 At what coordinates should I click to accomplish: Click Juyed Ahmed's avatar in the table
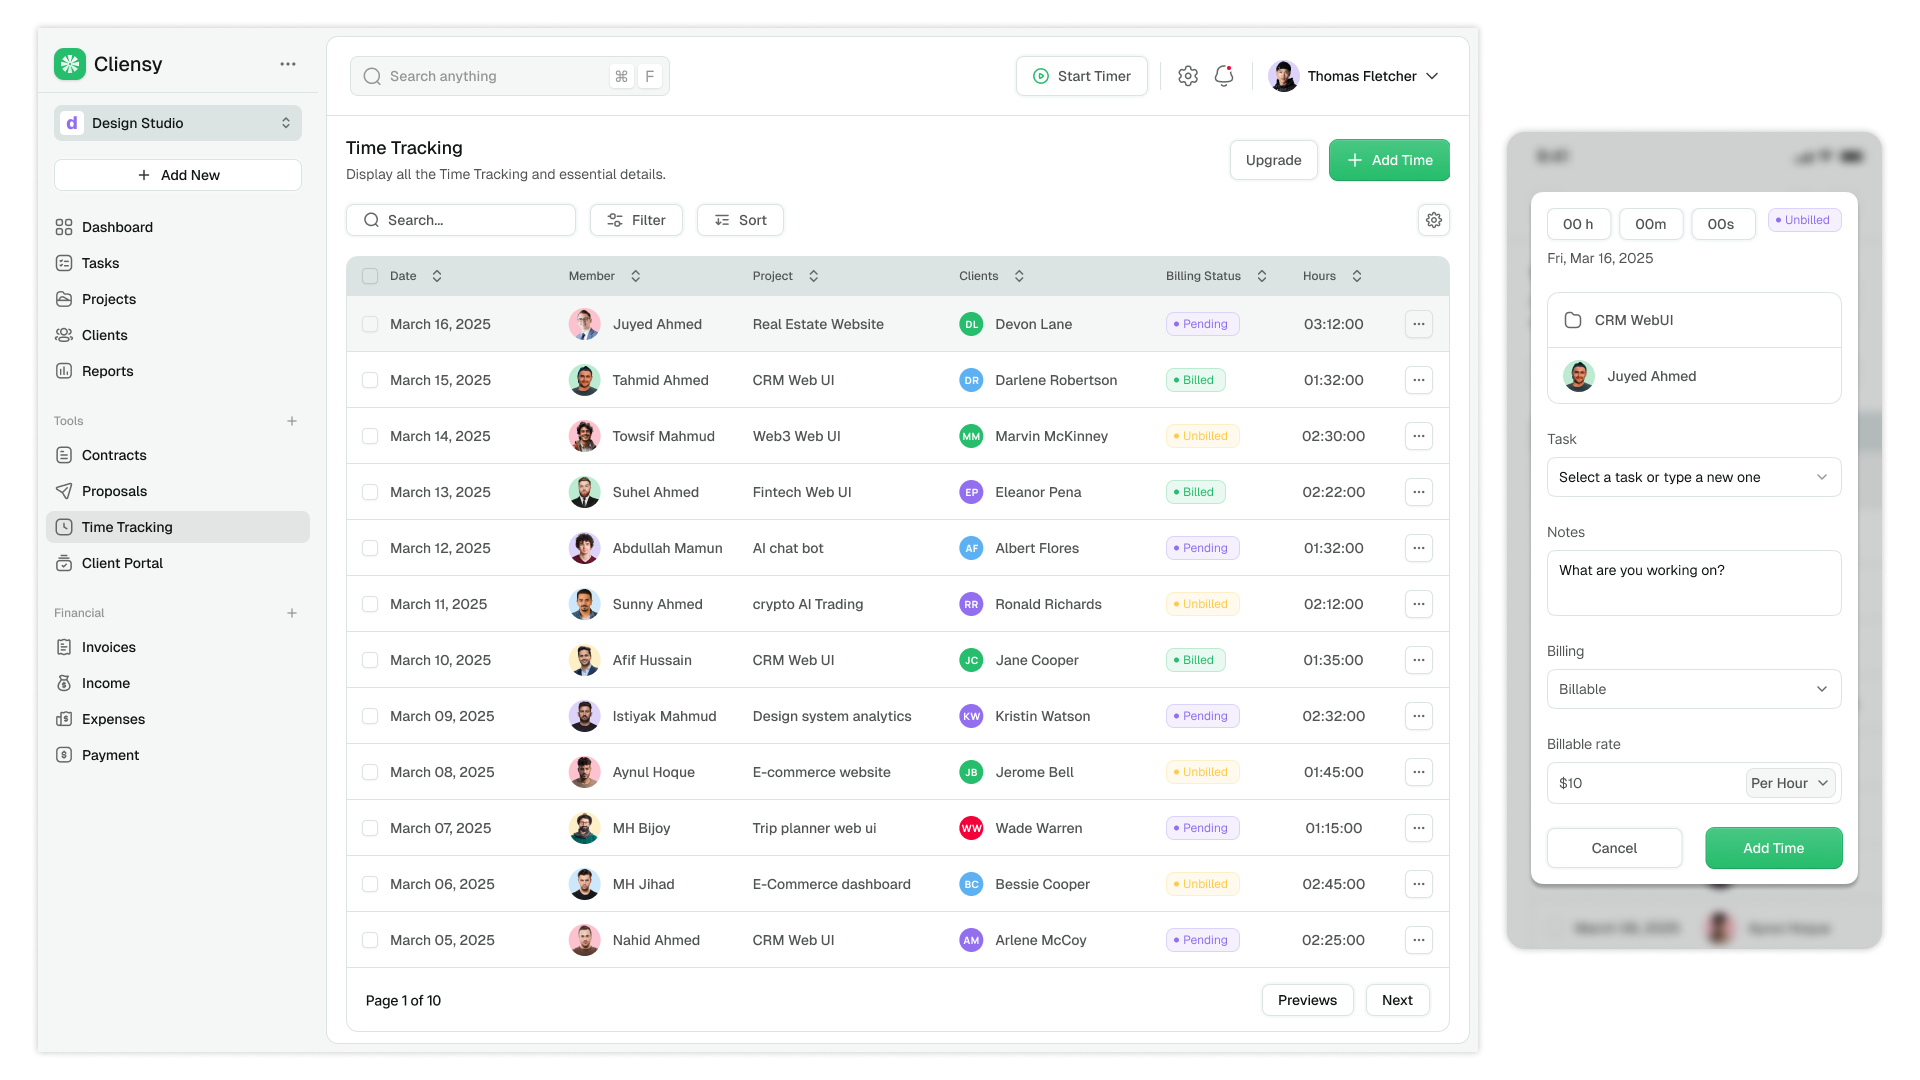point(584,324)
